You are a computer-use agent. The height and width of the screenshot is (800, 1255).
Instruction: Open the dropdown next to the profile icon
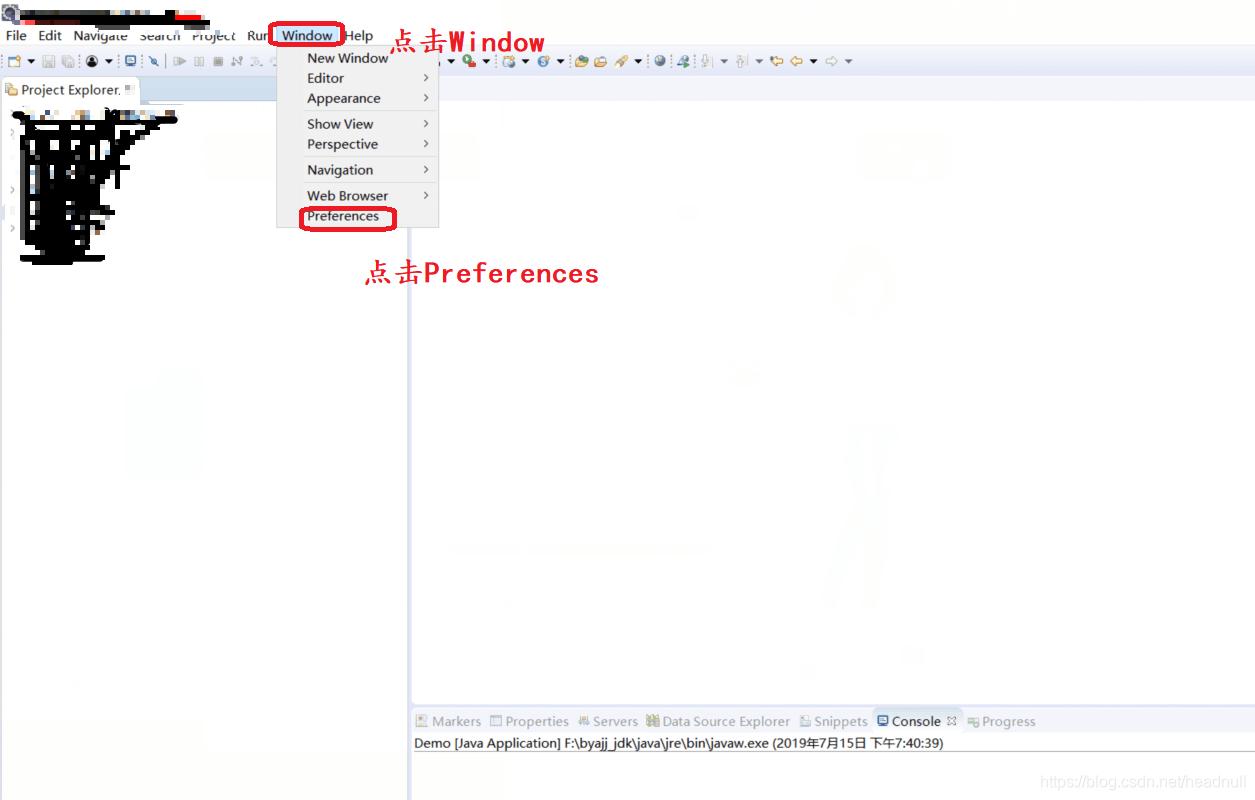(x=109, y=61)
